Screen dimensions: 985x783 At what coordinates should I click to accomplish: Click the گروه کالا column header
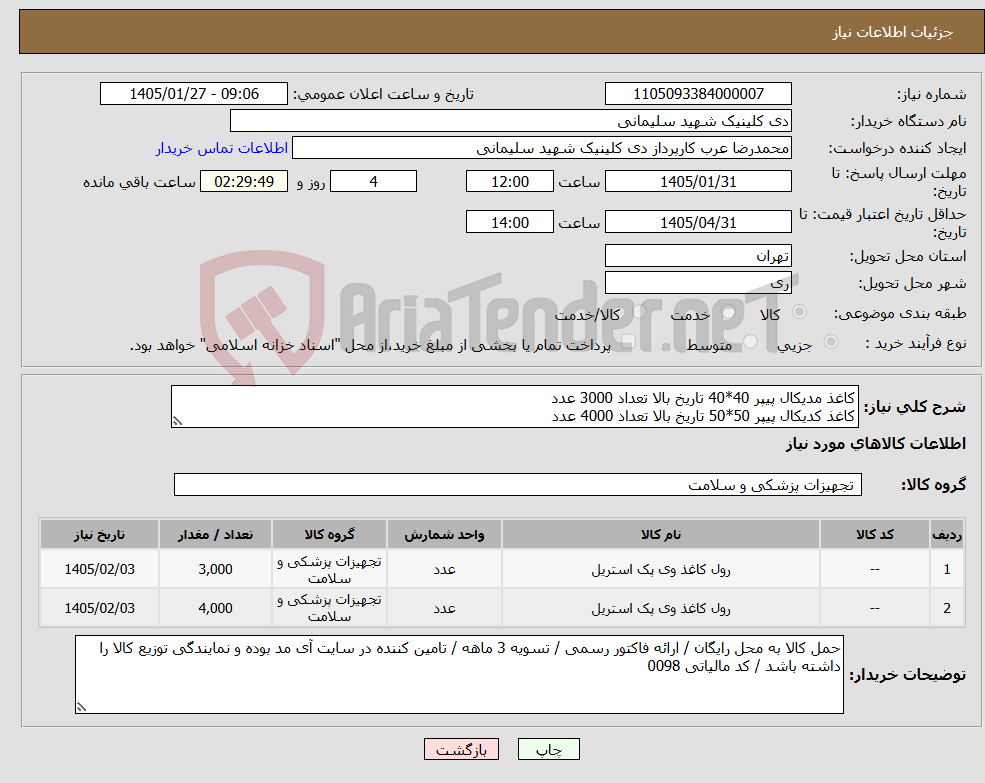pos(329,534)
